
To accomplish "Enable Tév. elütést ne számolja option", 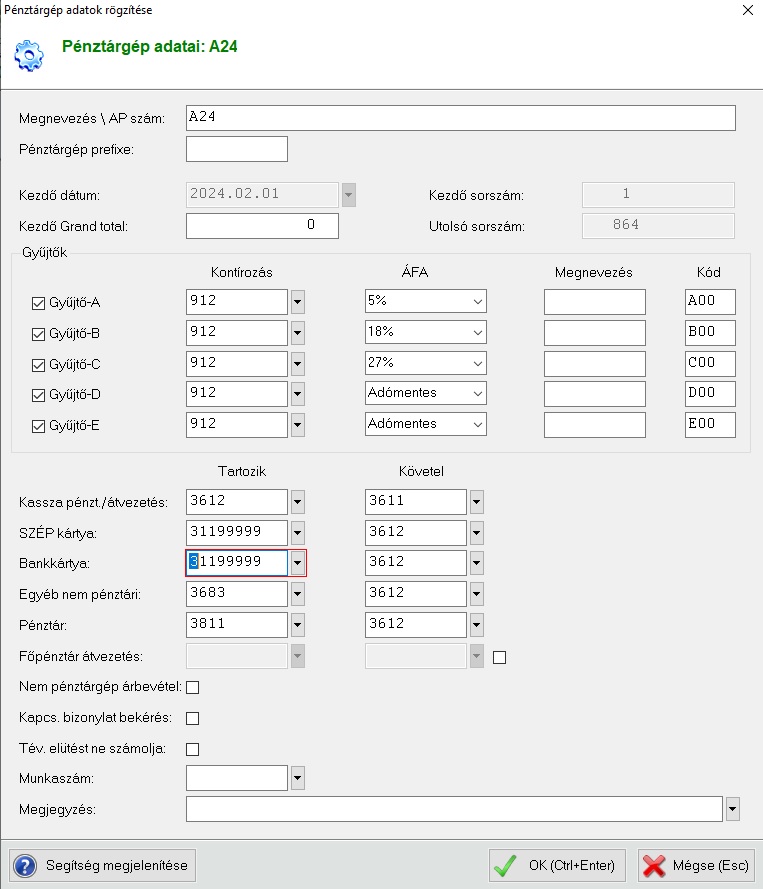I will [x=193, y=748].
